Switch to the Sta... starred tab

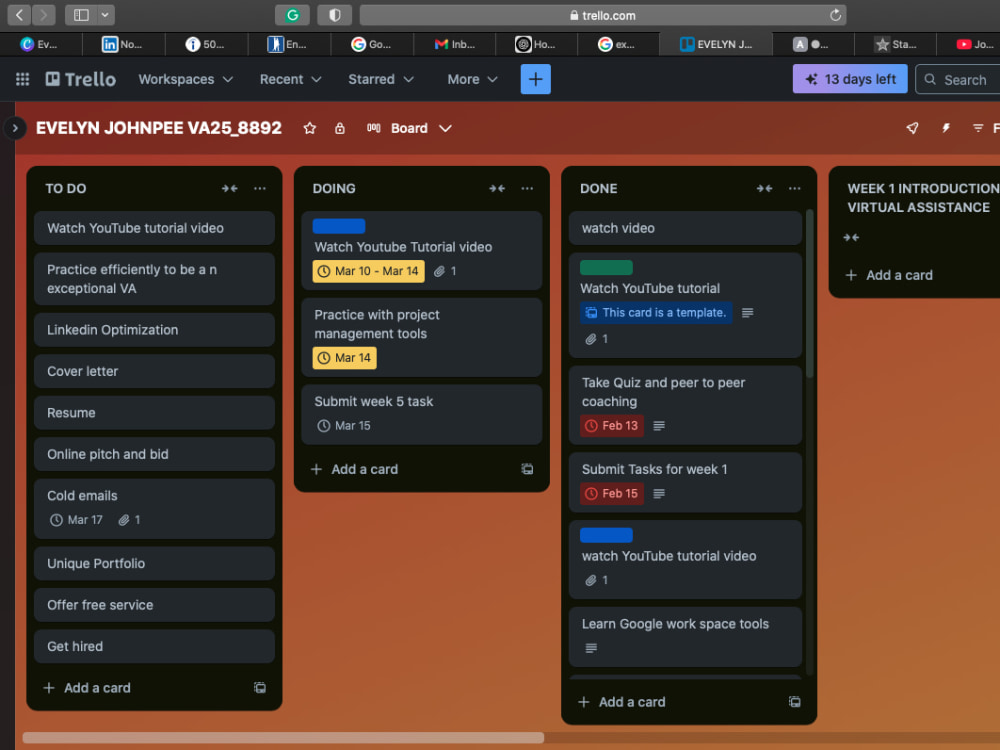(895, 44)
